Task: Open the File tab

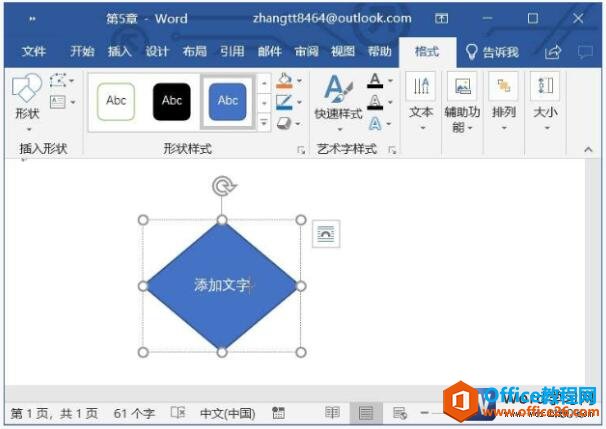Action: 34,51
